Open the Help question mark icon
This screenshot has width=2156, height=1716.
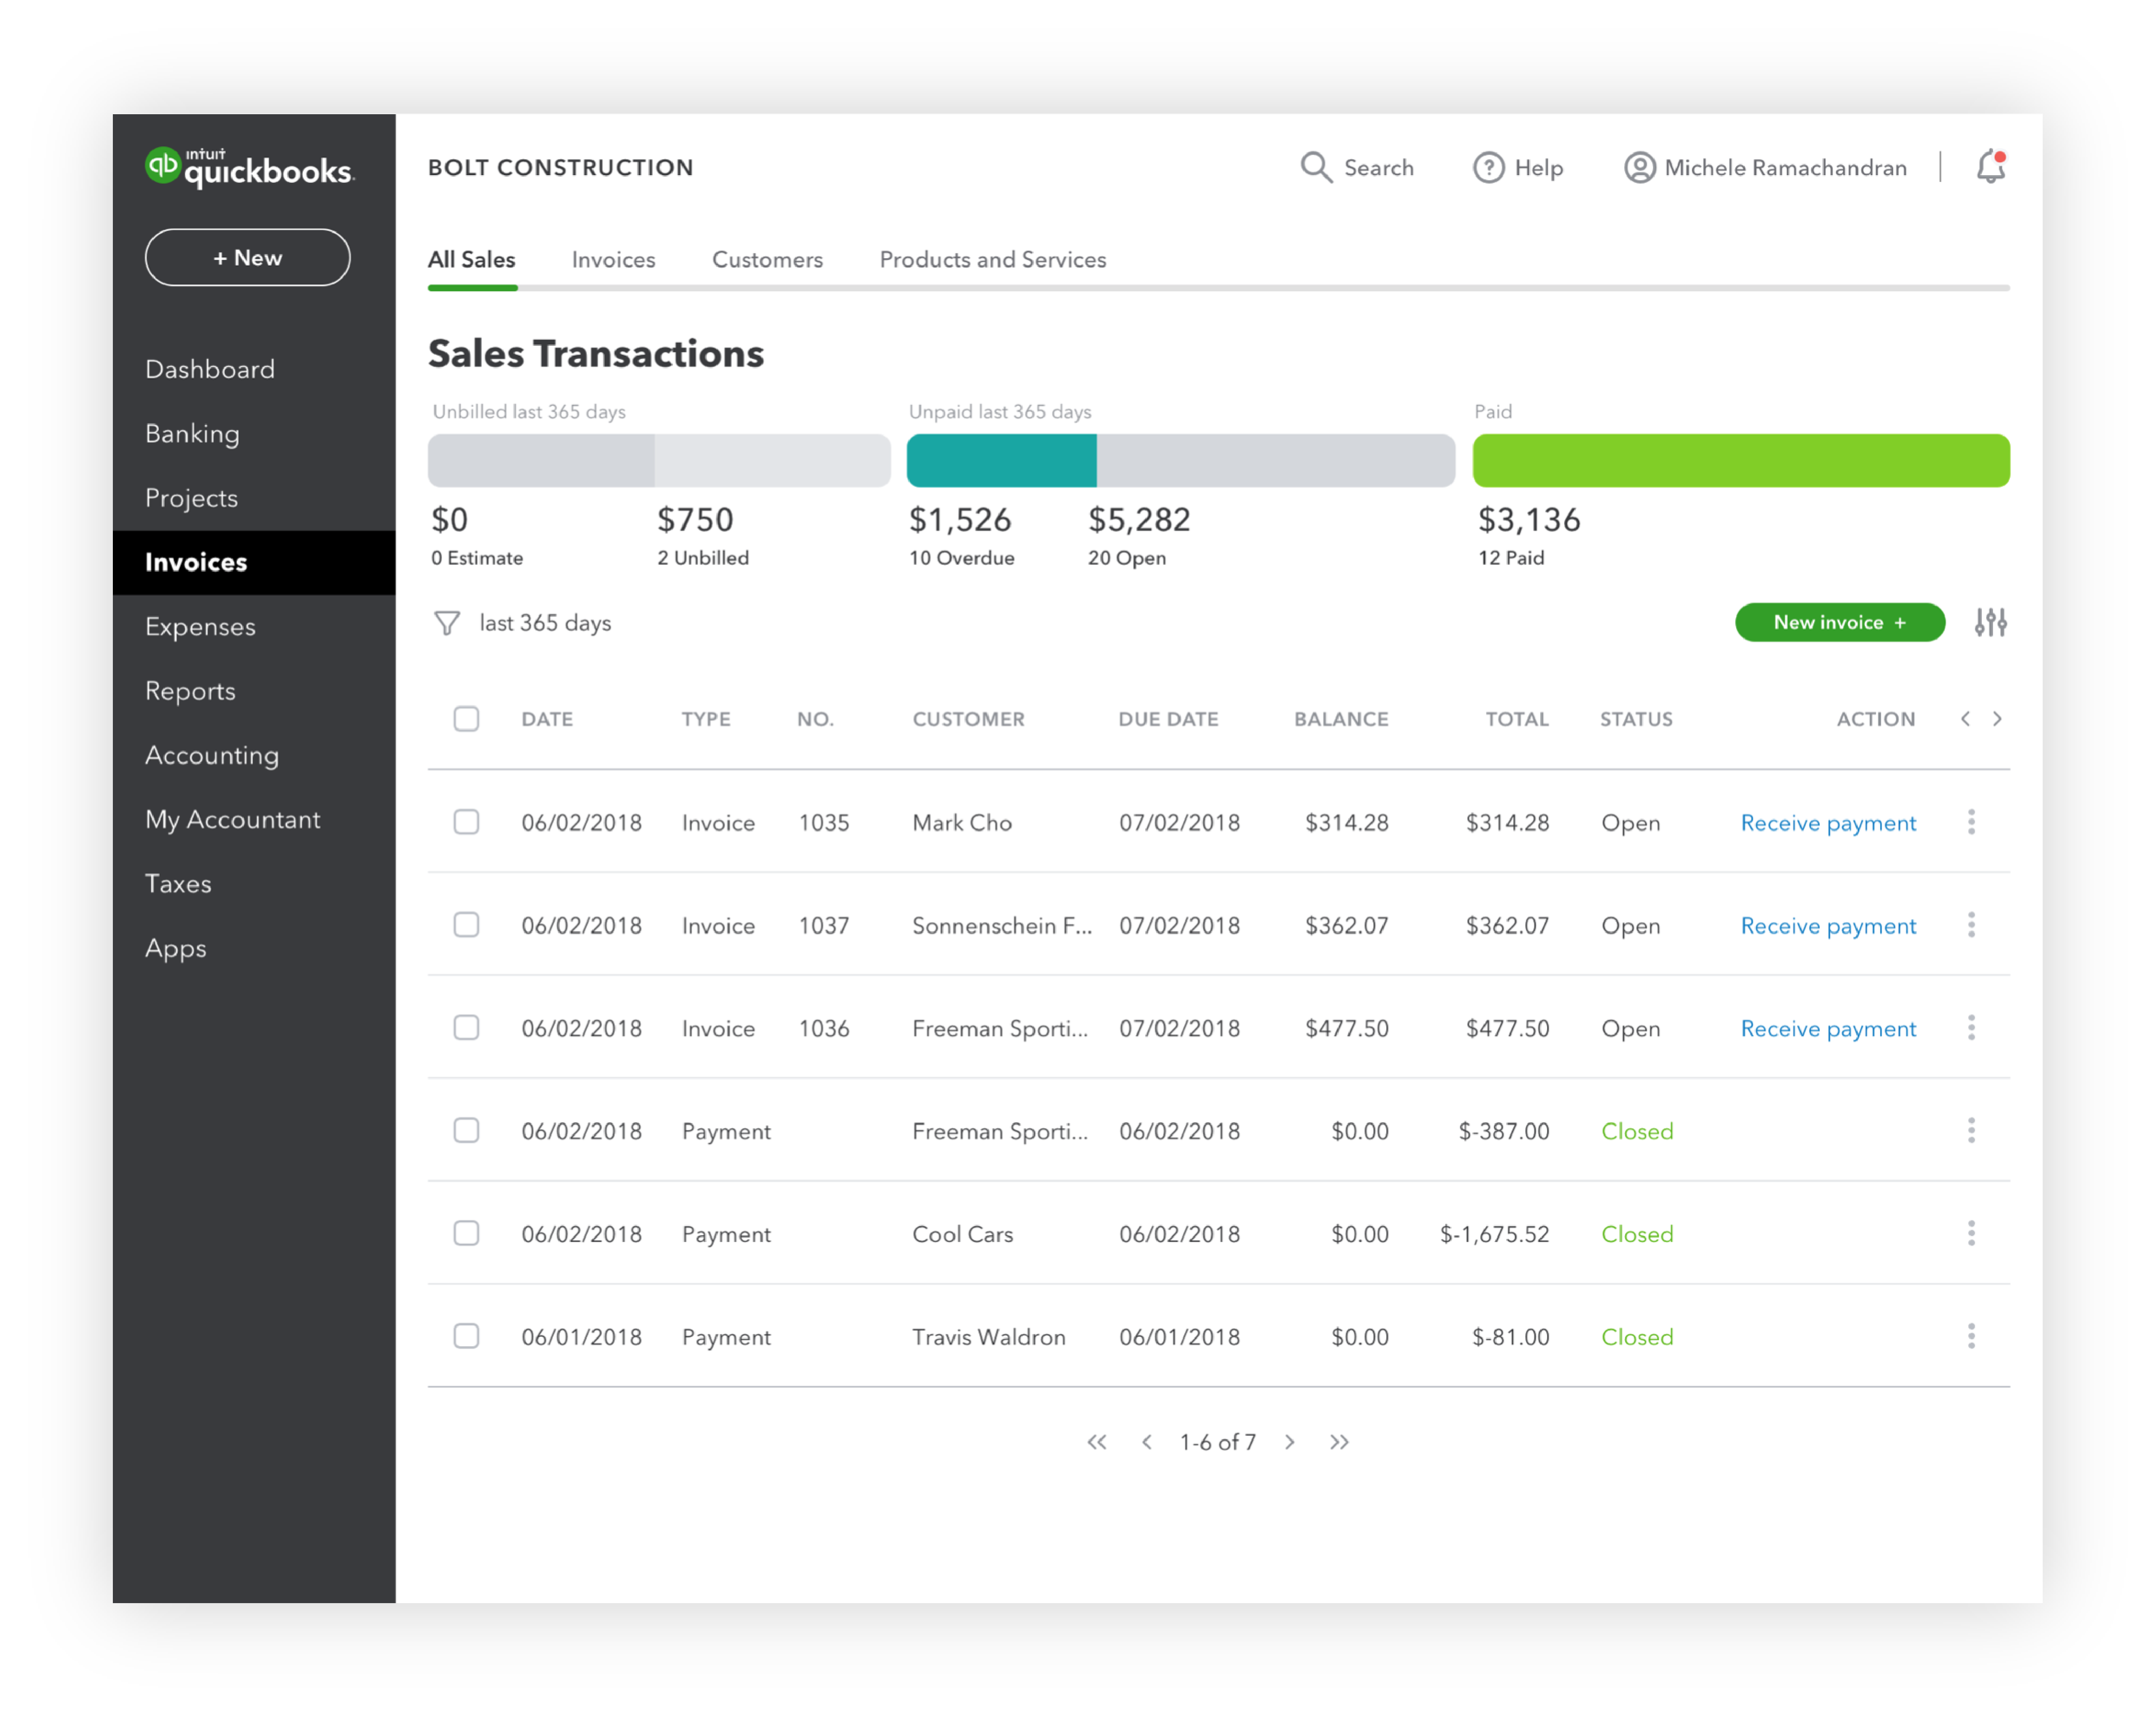point(1488,167)
